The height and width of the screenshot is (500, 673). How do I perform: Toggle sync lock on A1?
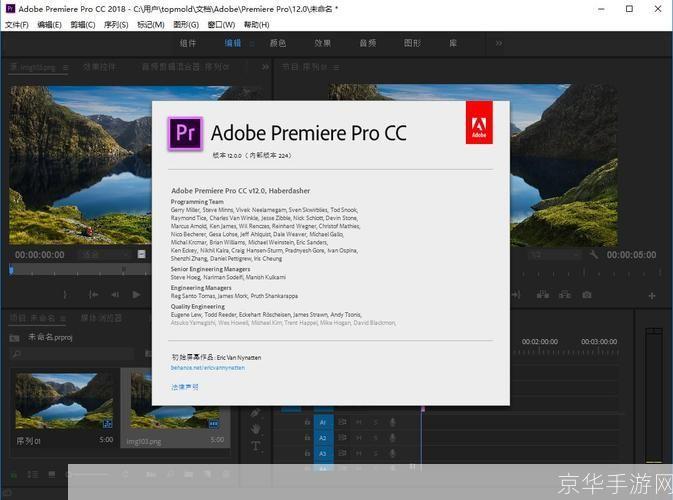click(342, 422)
